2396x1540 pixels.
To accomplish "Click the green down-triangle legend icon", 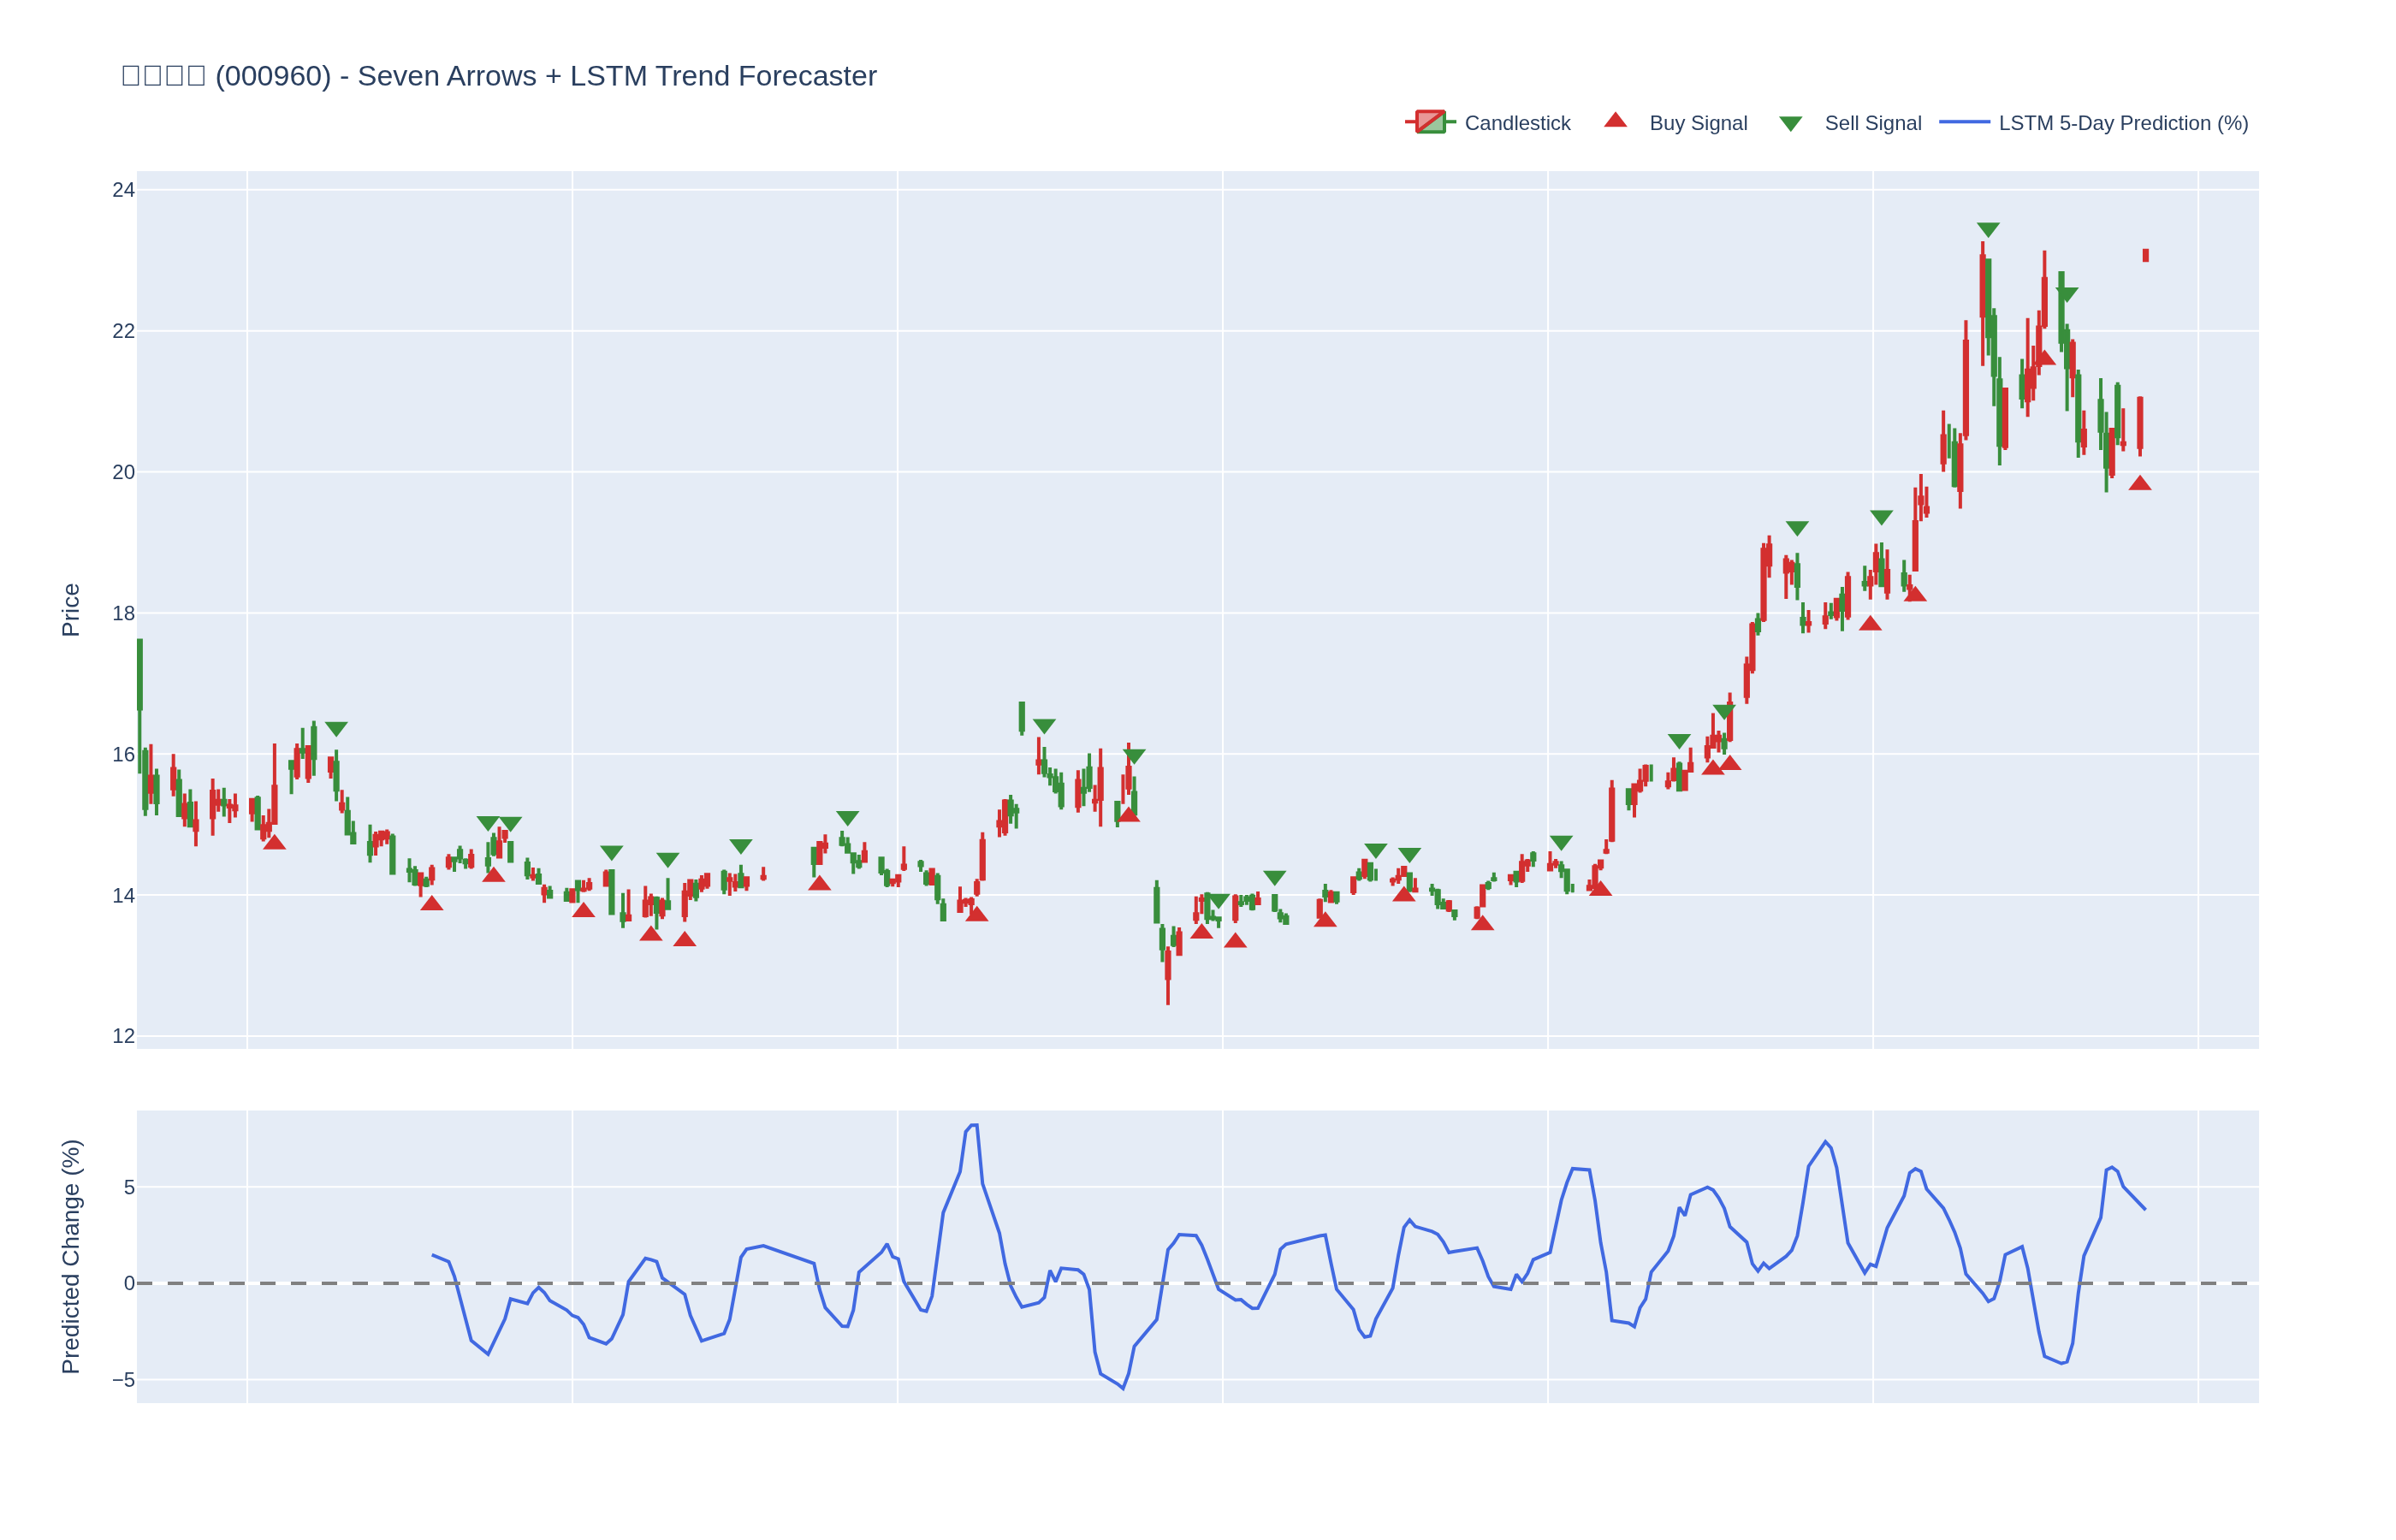I will tap(1790, 124).
